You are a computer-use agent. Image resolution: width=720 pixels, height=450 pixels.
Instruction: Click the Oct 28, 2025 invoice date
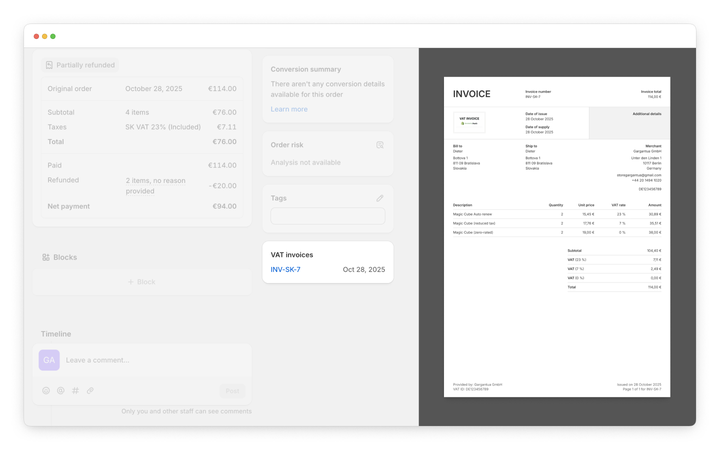[x=364, y=270]
